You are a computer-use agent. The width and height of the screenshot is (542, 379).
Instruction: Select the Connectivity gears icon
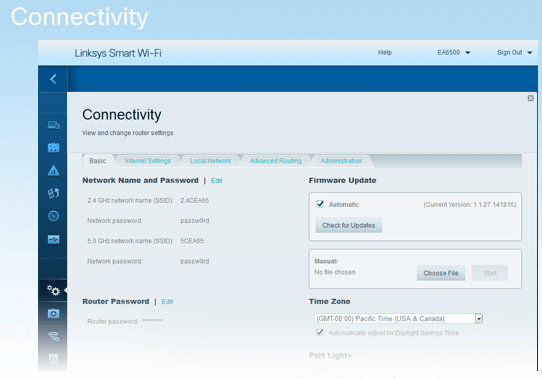[53, 290]
